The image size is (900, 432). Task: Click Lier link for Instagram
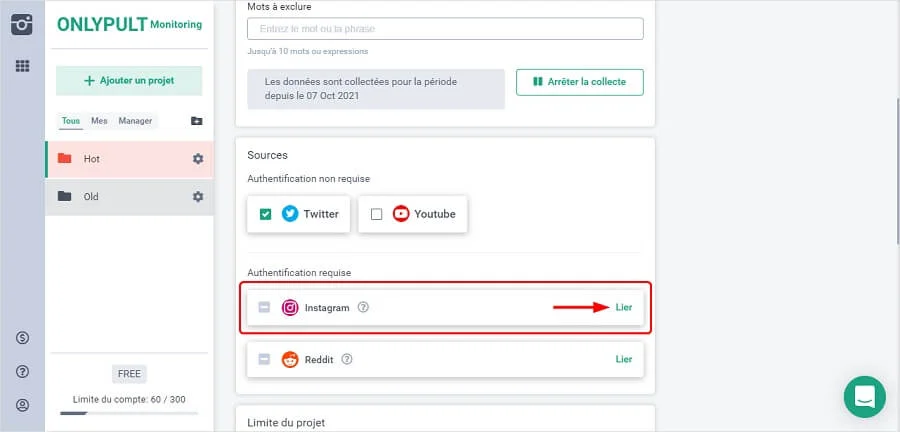[624, 308]
